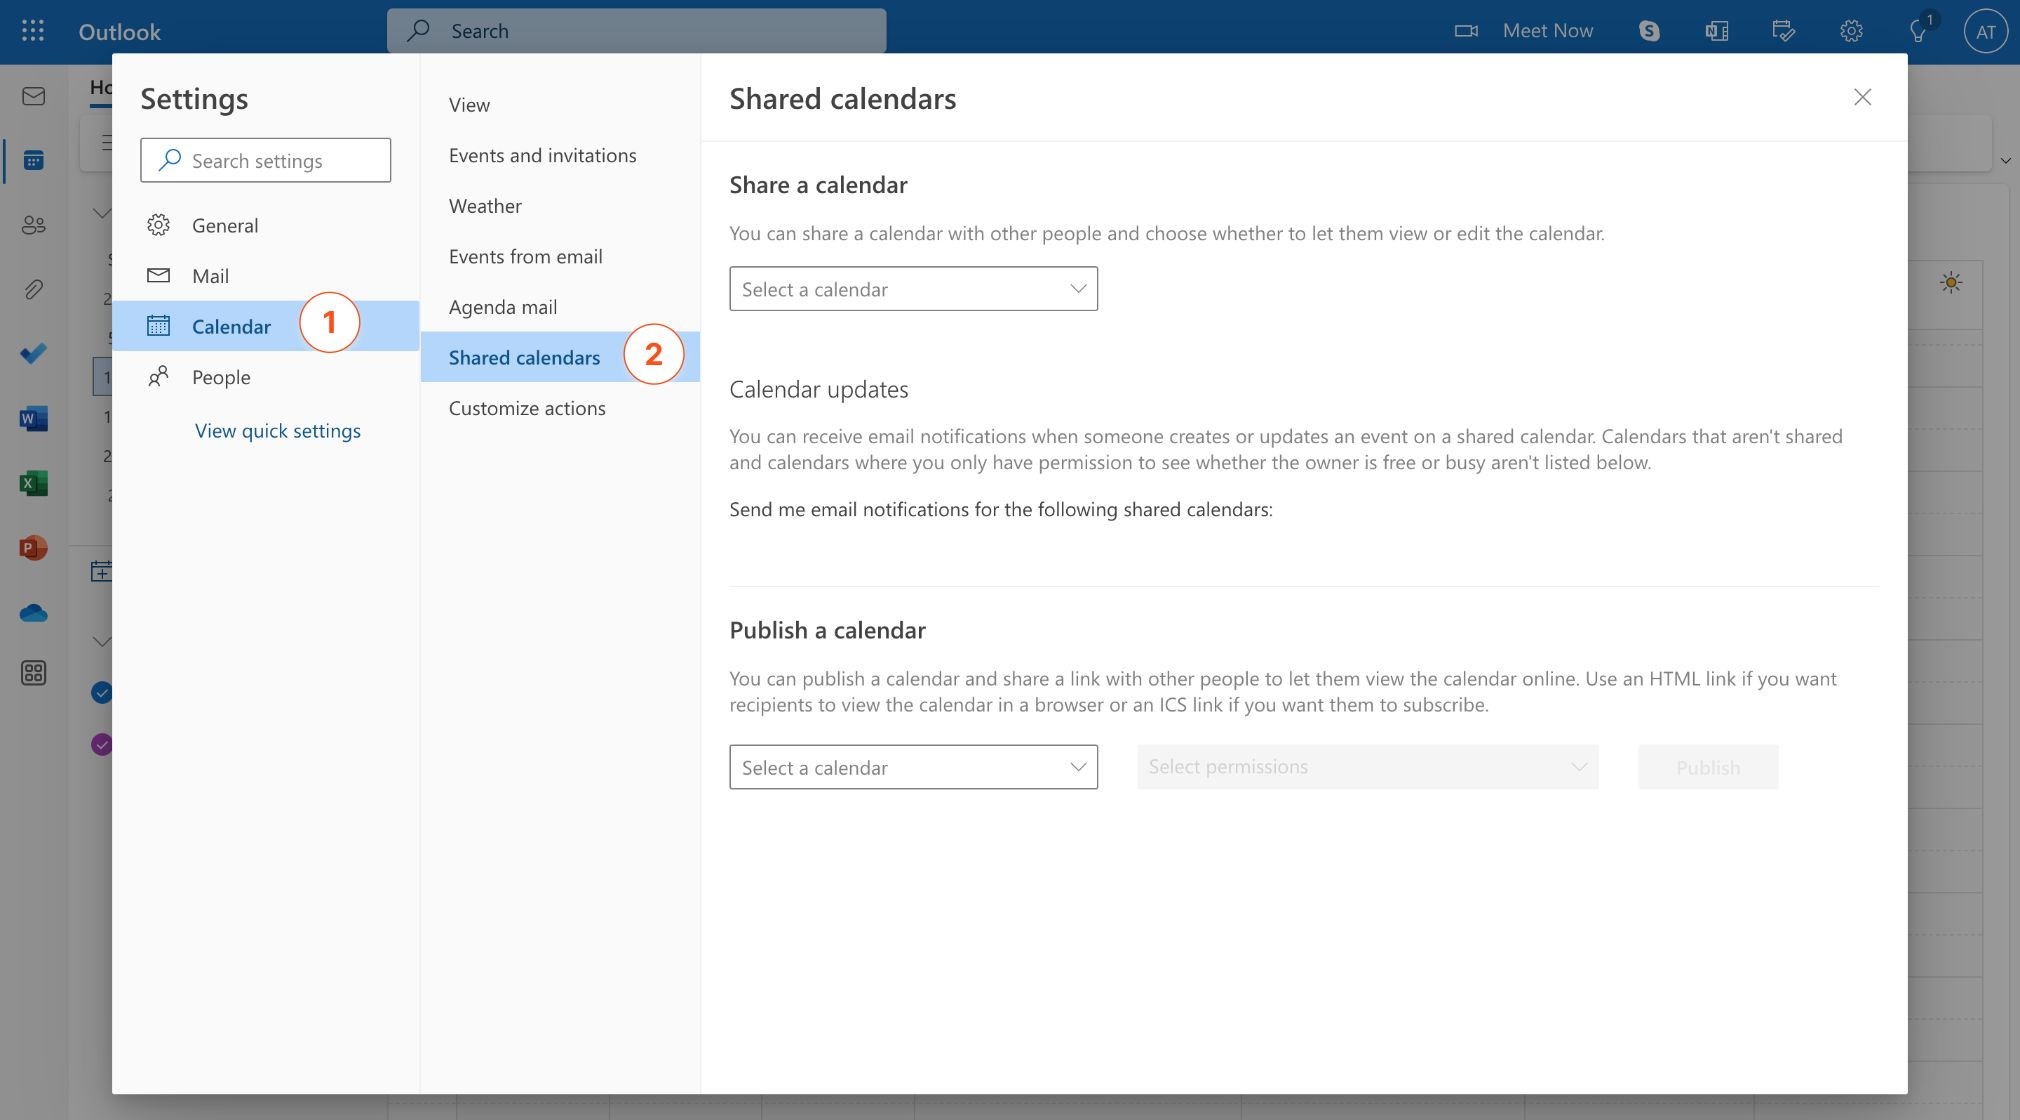This screenshot has width=2020, height=1120.
Task: Click View quick settings link
Action: pos(278,431)
